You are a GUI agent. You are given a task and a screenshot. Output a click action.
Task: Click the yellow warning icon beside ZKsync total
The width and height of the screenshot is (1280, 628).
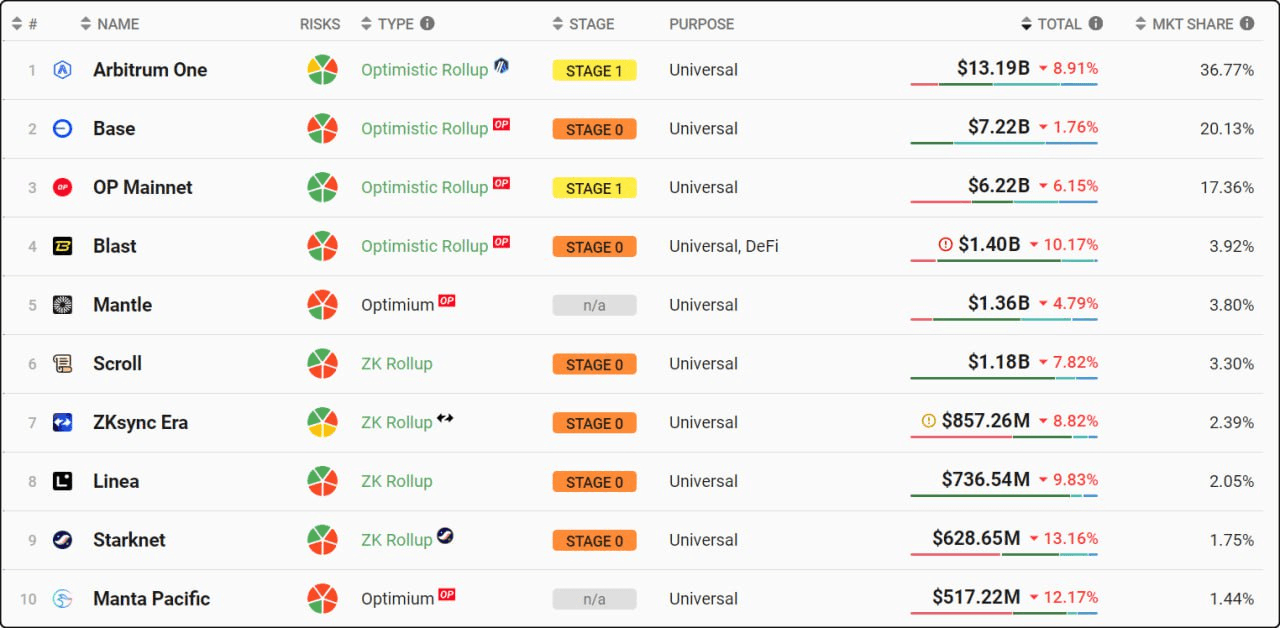929,421
